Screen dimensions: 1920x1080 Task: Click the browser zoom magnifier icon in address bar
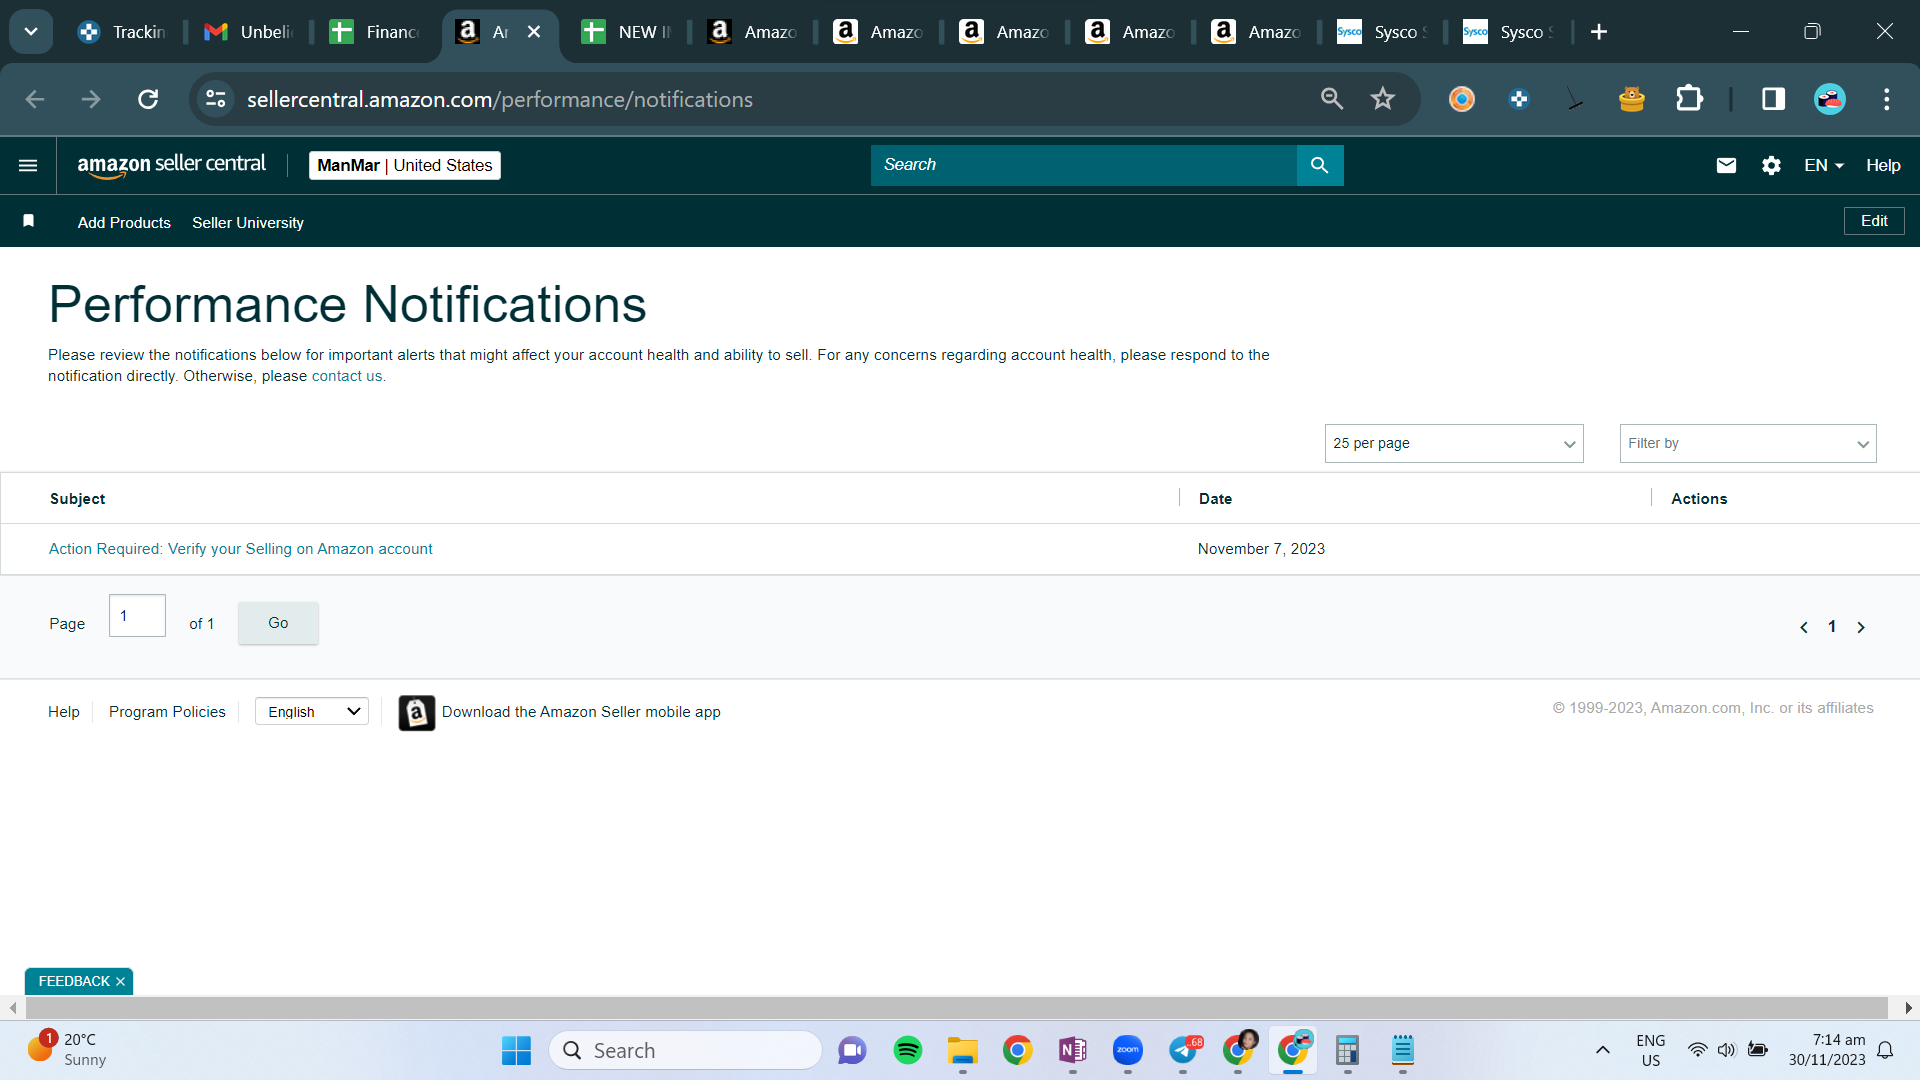click(1332, 99)
